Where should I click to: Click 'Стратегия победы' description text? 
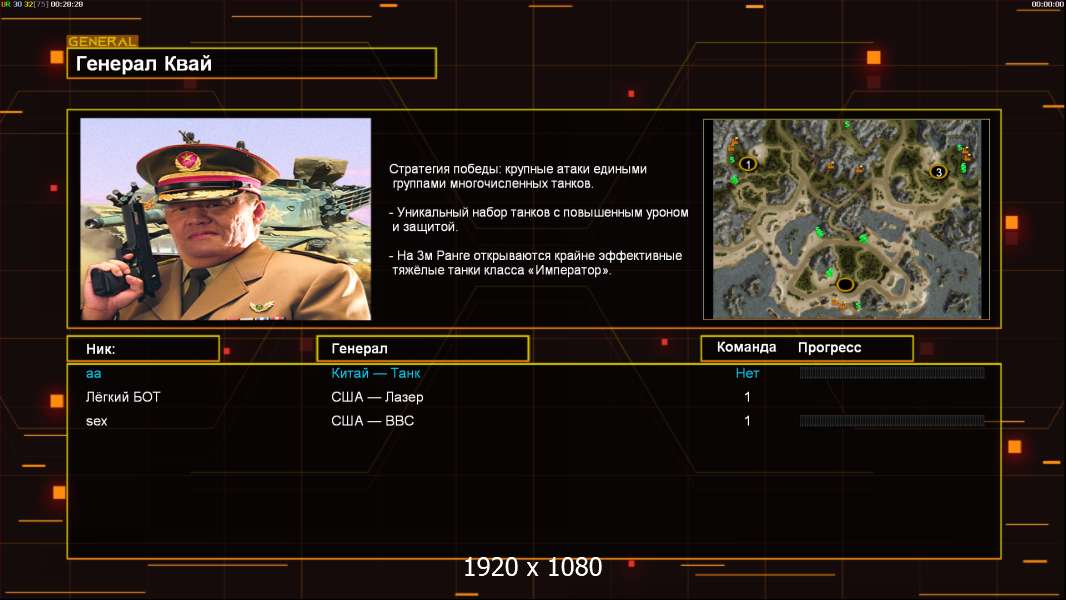[x=518, y=176]
